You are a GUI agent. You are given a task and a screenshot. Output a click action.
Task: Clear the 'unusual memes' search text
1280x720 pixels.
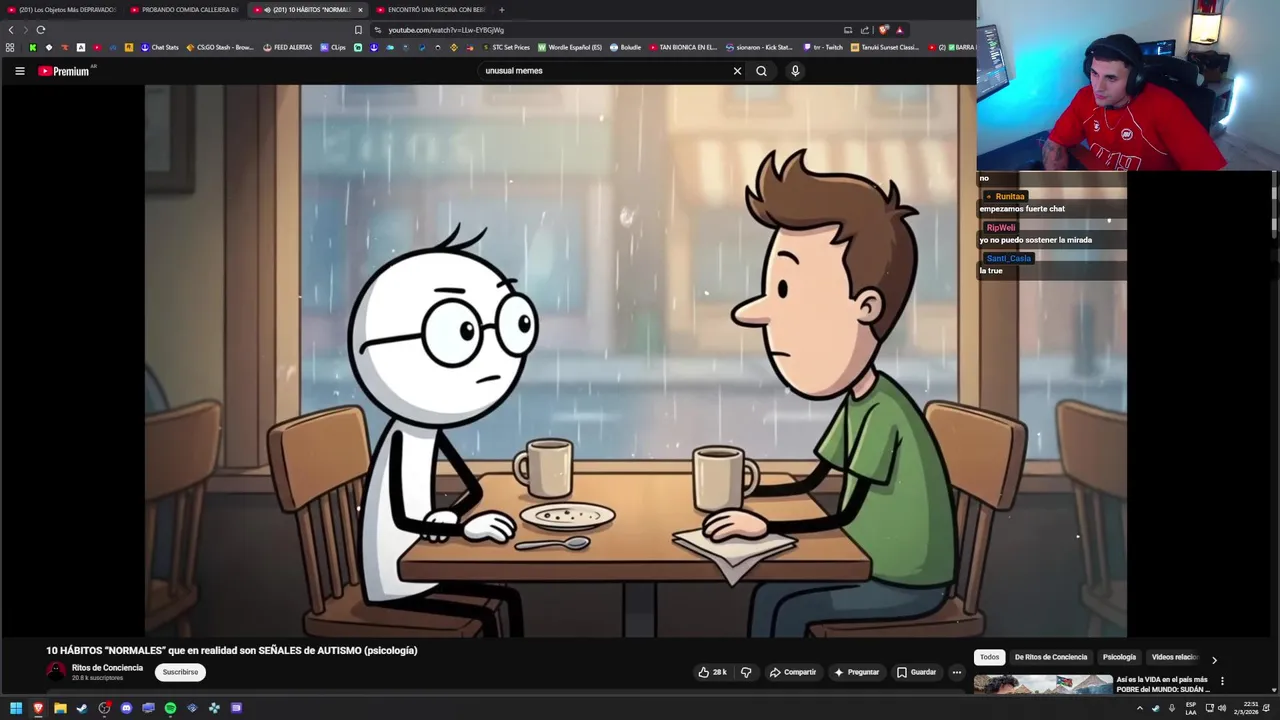pyautogui.click(x=737, y=71)
